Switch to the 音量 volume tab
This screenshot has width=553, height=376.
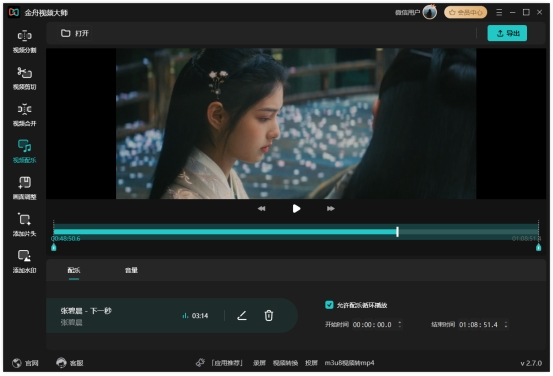point(131,270)
